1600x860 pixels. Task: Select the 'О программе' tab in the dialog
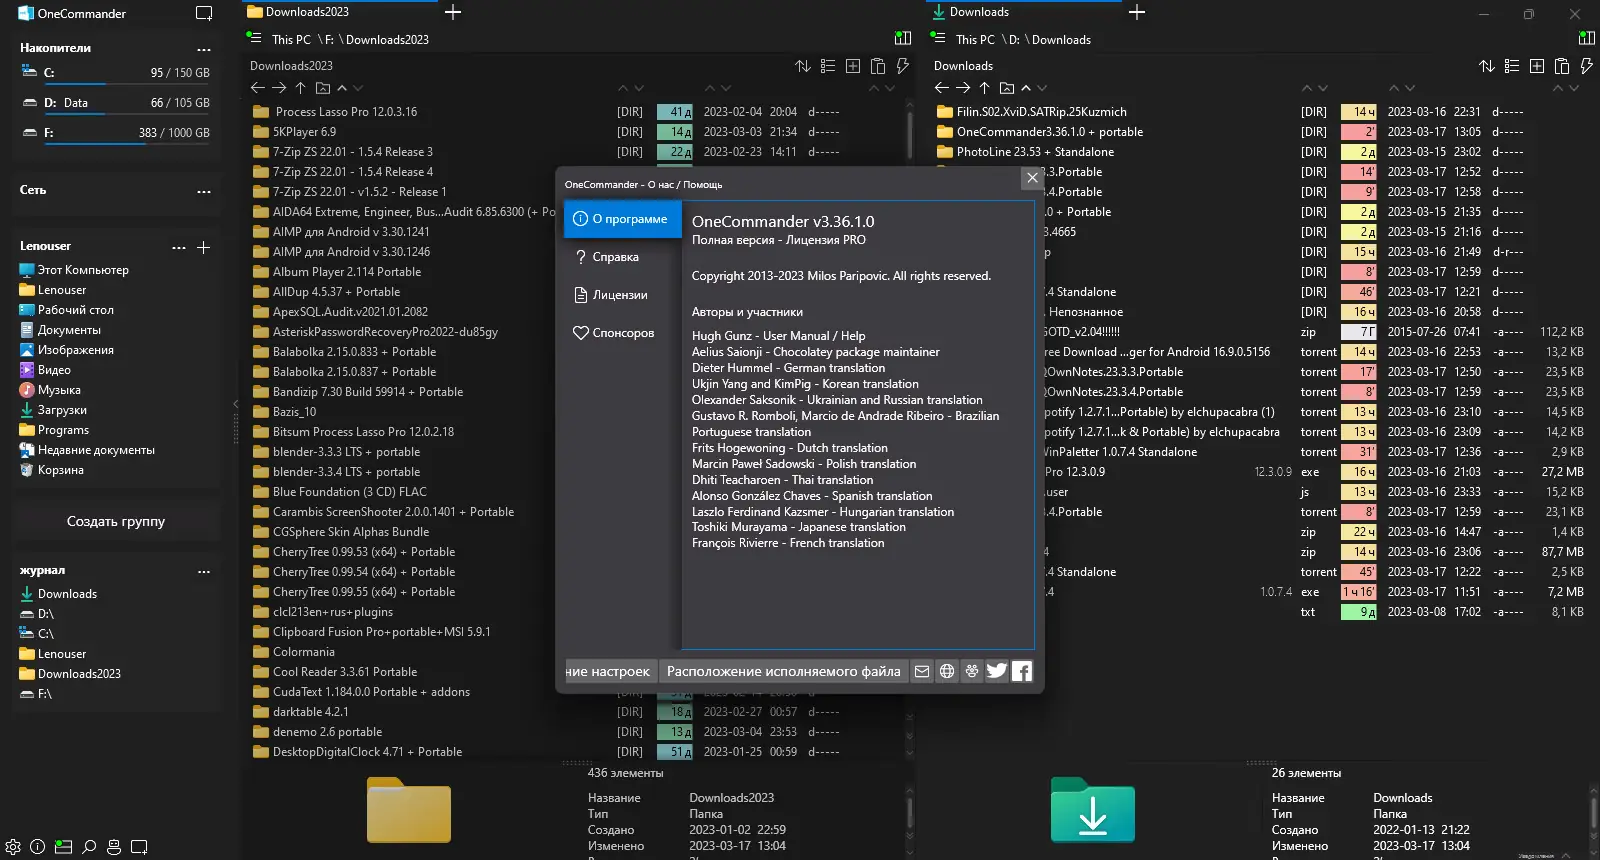click(622, 219)
